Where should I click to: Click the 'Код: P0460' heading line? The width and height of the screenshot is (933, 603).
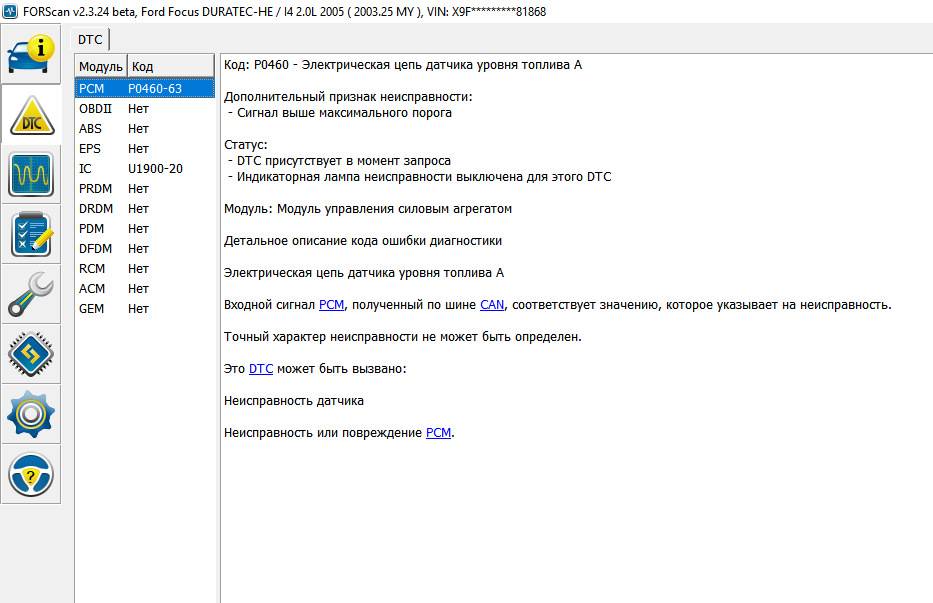[x=403, y=65]
